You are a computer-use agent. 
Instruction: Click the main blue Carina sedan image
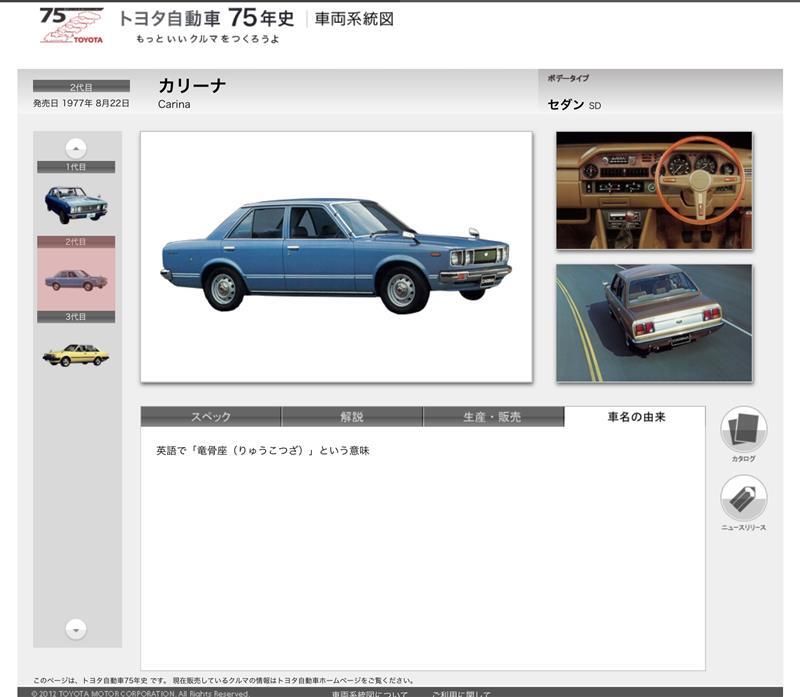pos(337,257)
